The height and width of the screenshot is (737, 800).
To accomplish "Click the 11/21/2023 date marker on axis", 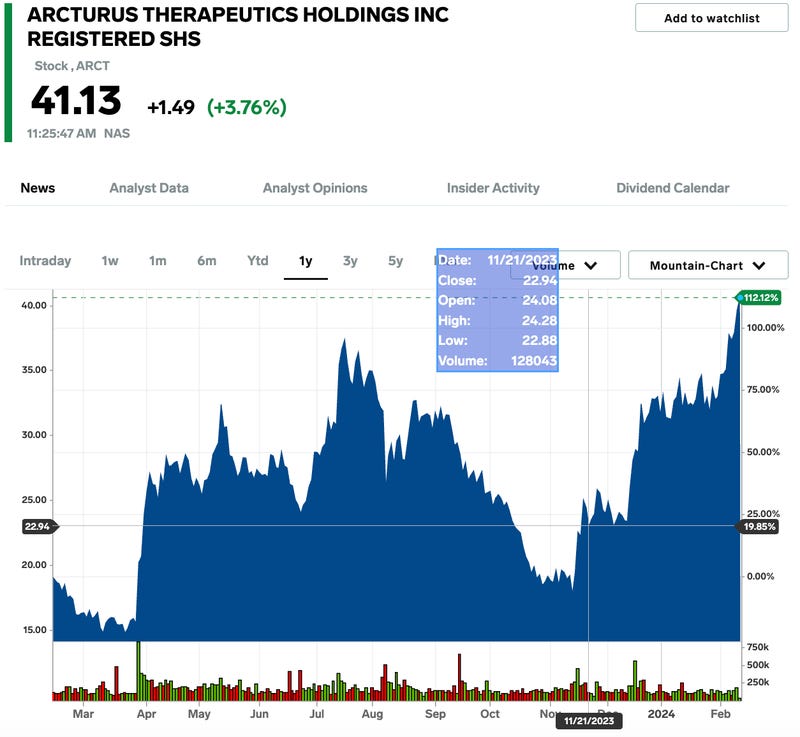I will (x=588, y=720).
